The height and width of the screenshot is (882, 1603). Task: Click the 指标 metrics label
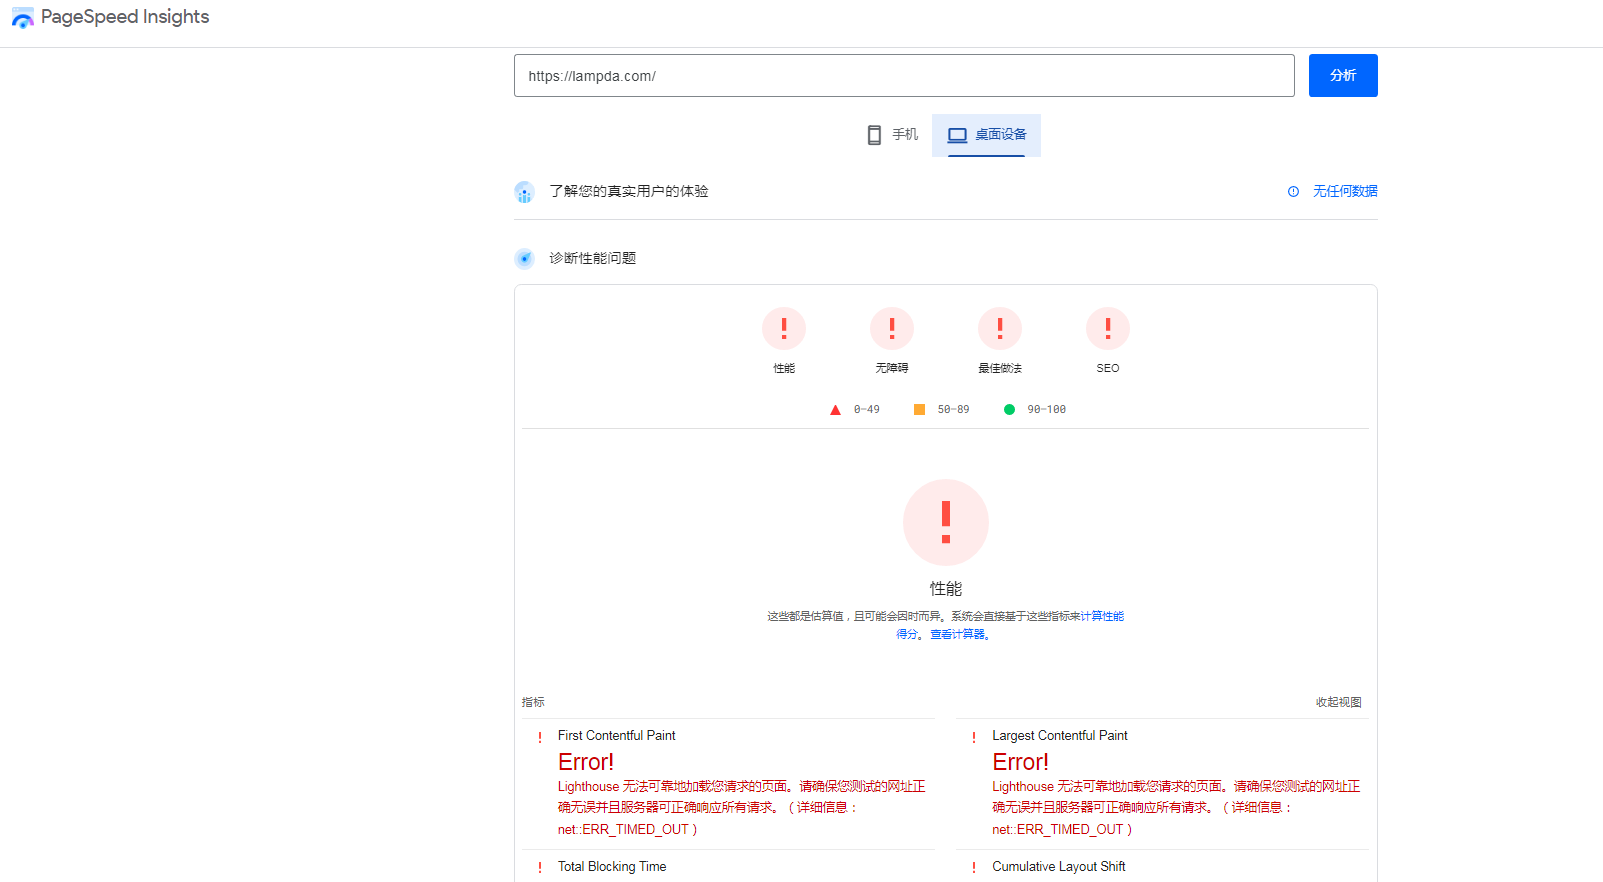click(533, 702)
